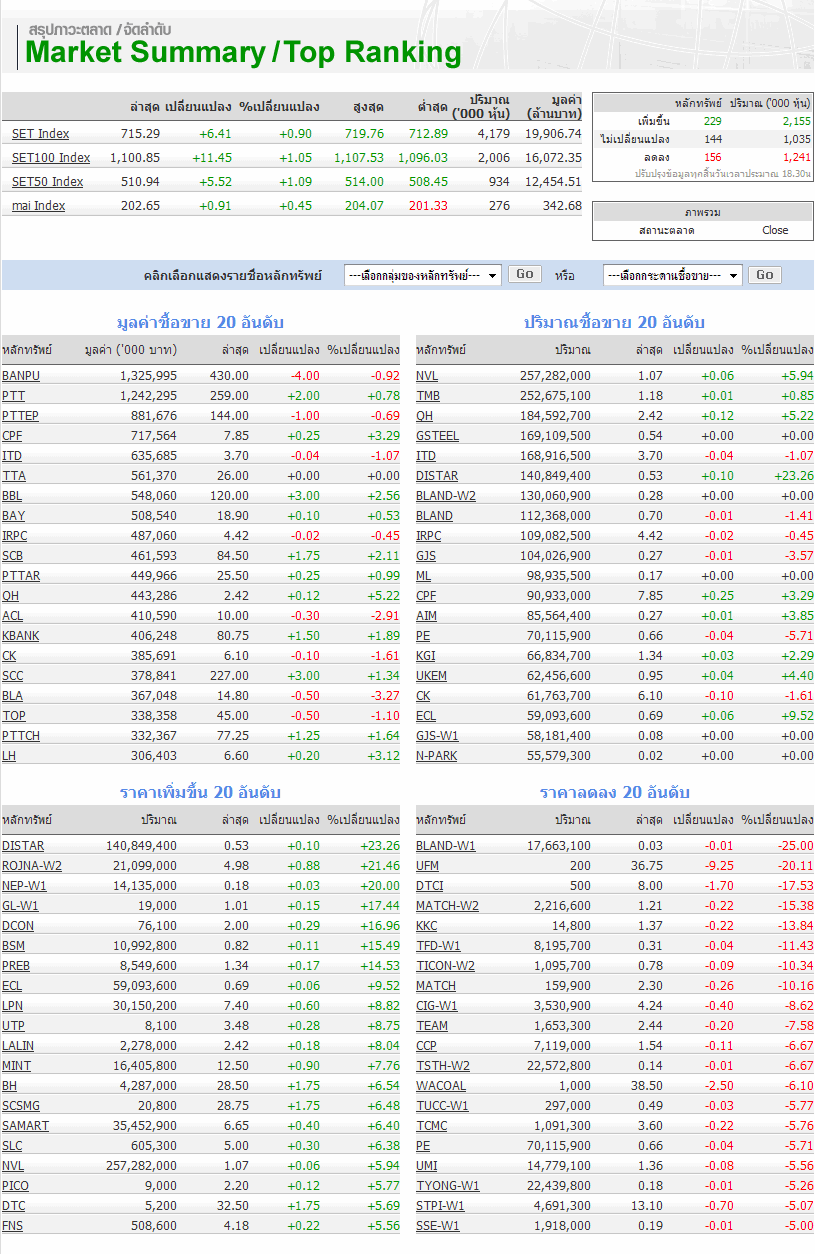Open NEP-W1 warrant link
Image resolution: width=815 pixels, height=1254 pixels.
point(24,886)
